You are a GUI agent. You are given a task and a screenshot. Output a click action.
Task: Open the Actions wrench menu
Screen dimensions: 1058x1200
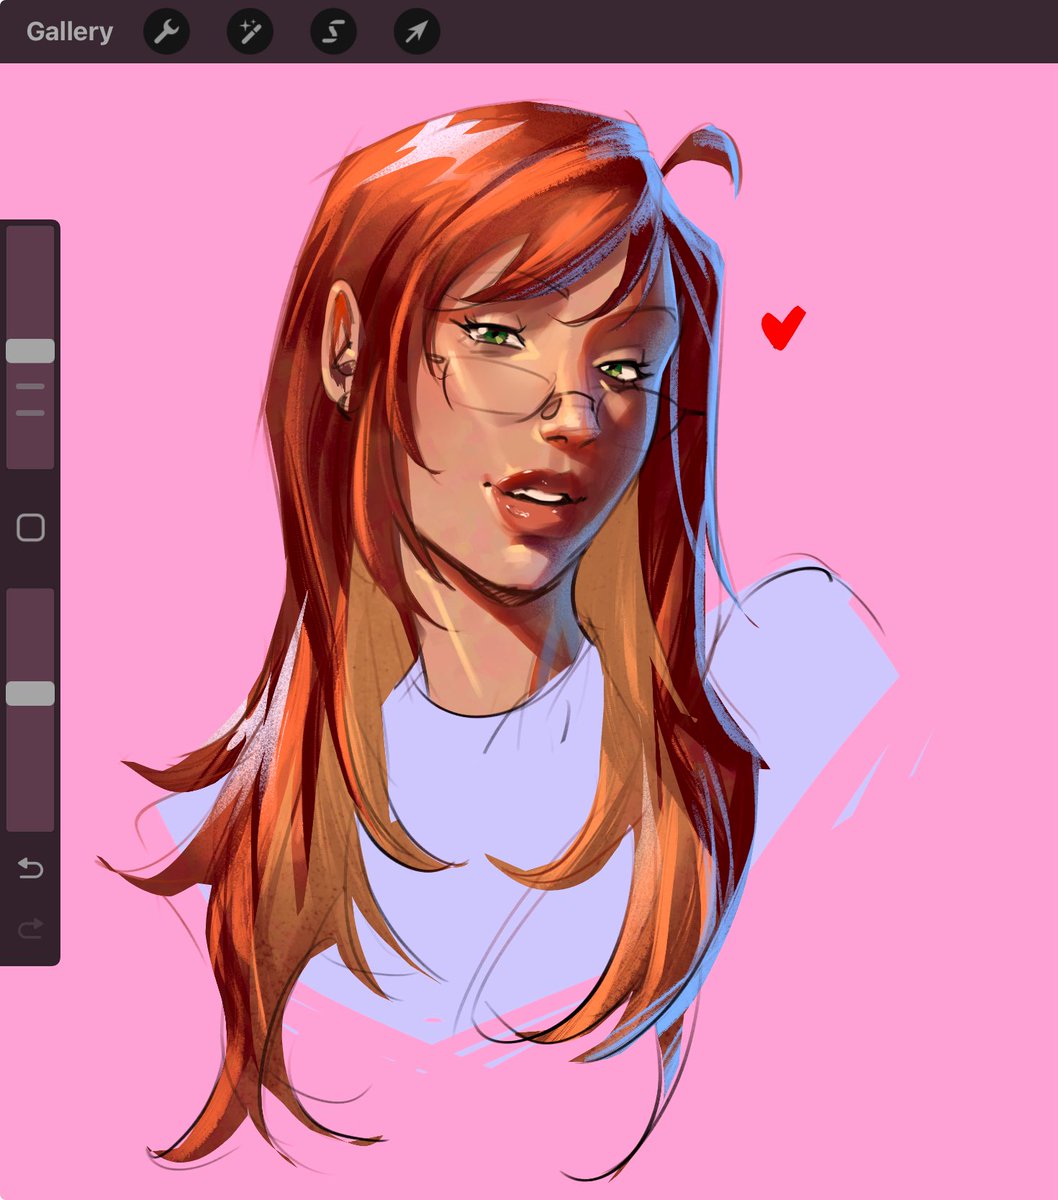[x=167, y=32]
